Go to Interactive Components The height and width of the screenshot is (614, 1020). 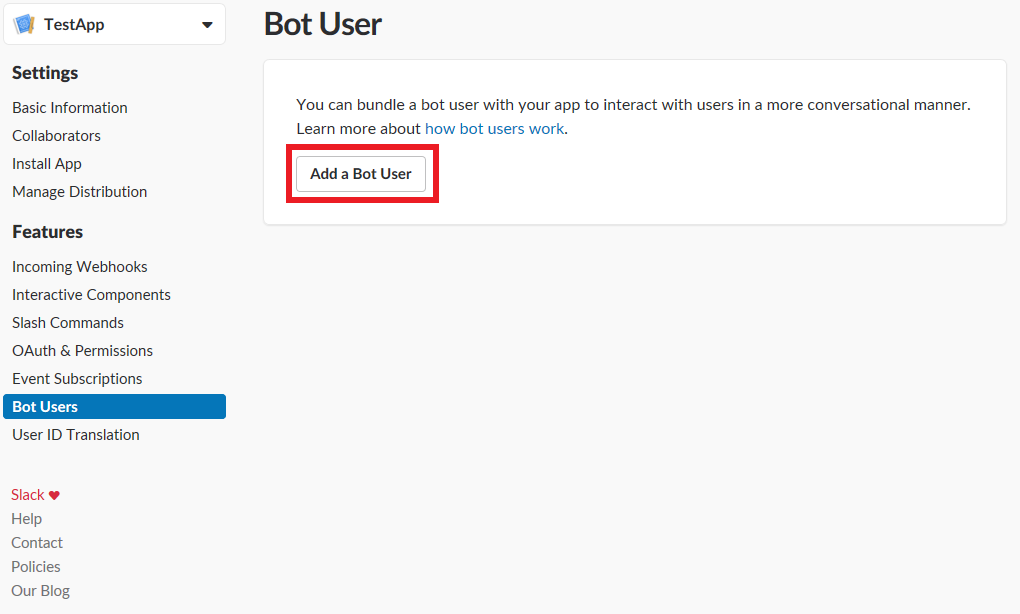91,294
